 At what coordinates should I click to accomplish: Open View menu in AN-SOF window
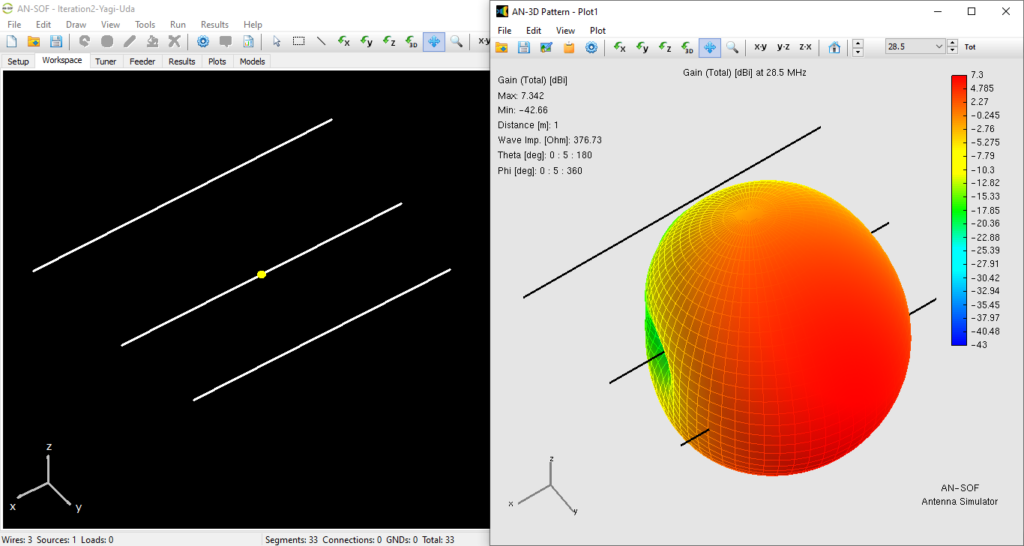(x=110, y=25)
